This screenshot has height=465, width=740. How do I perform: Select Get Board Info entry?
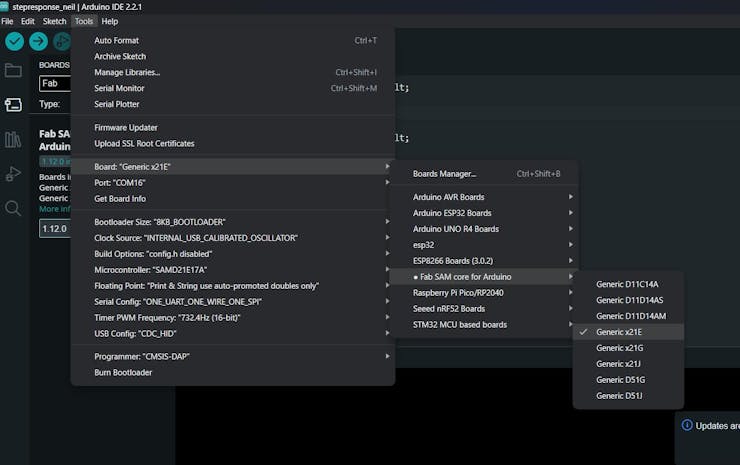tap(233, 199)
